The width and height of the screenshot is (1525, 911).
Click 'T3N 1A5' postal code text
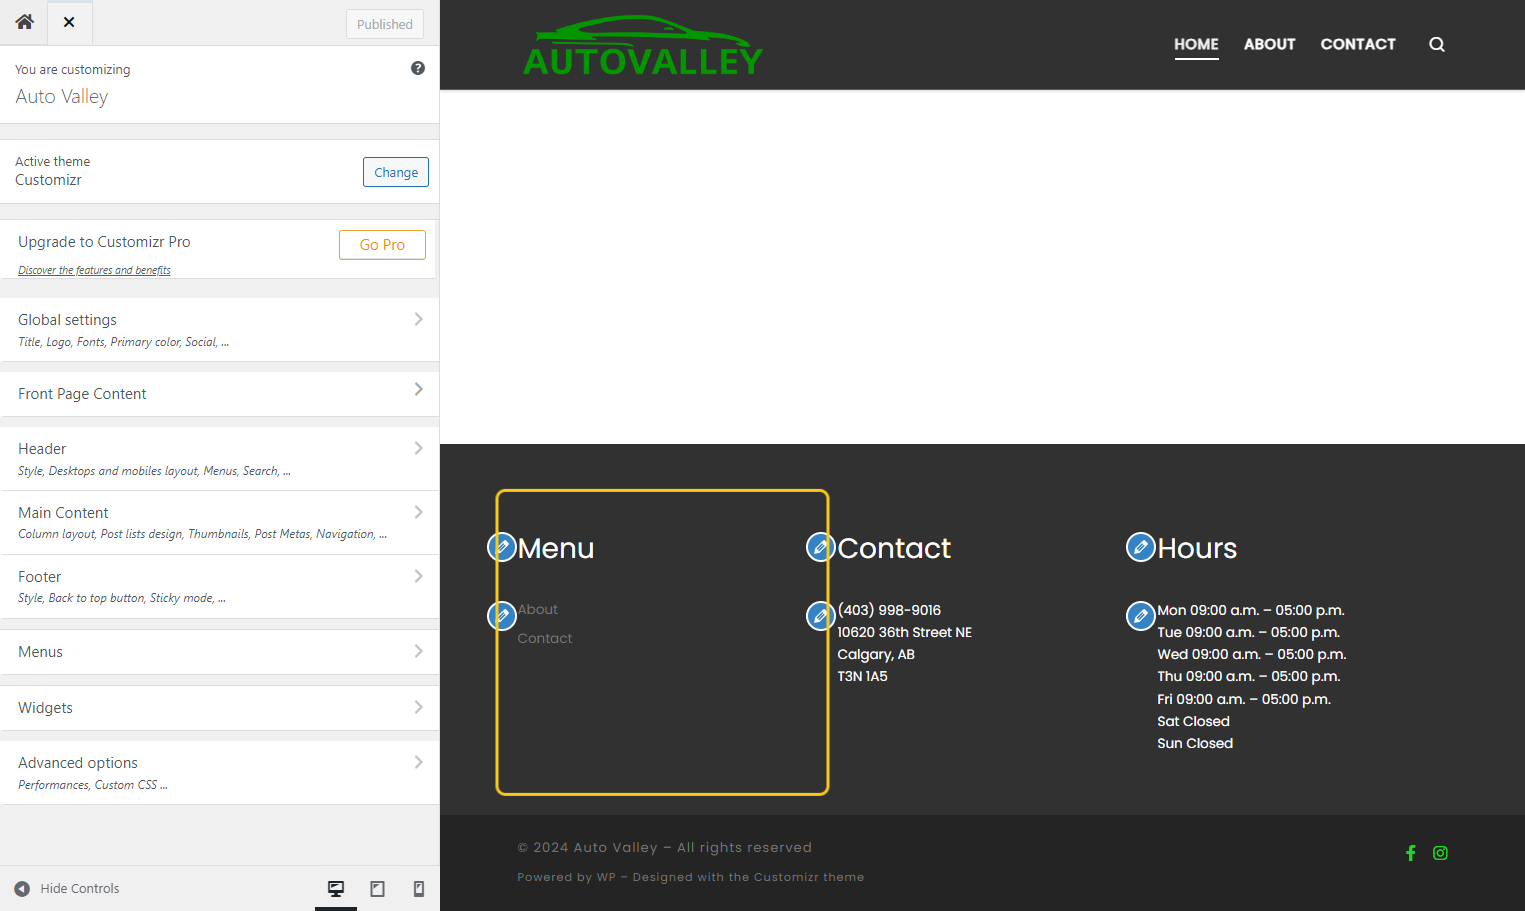click(x=862, y=676)
